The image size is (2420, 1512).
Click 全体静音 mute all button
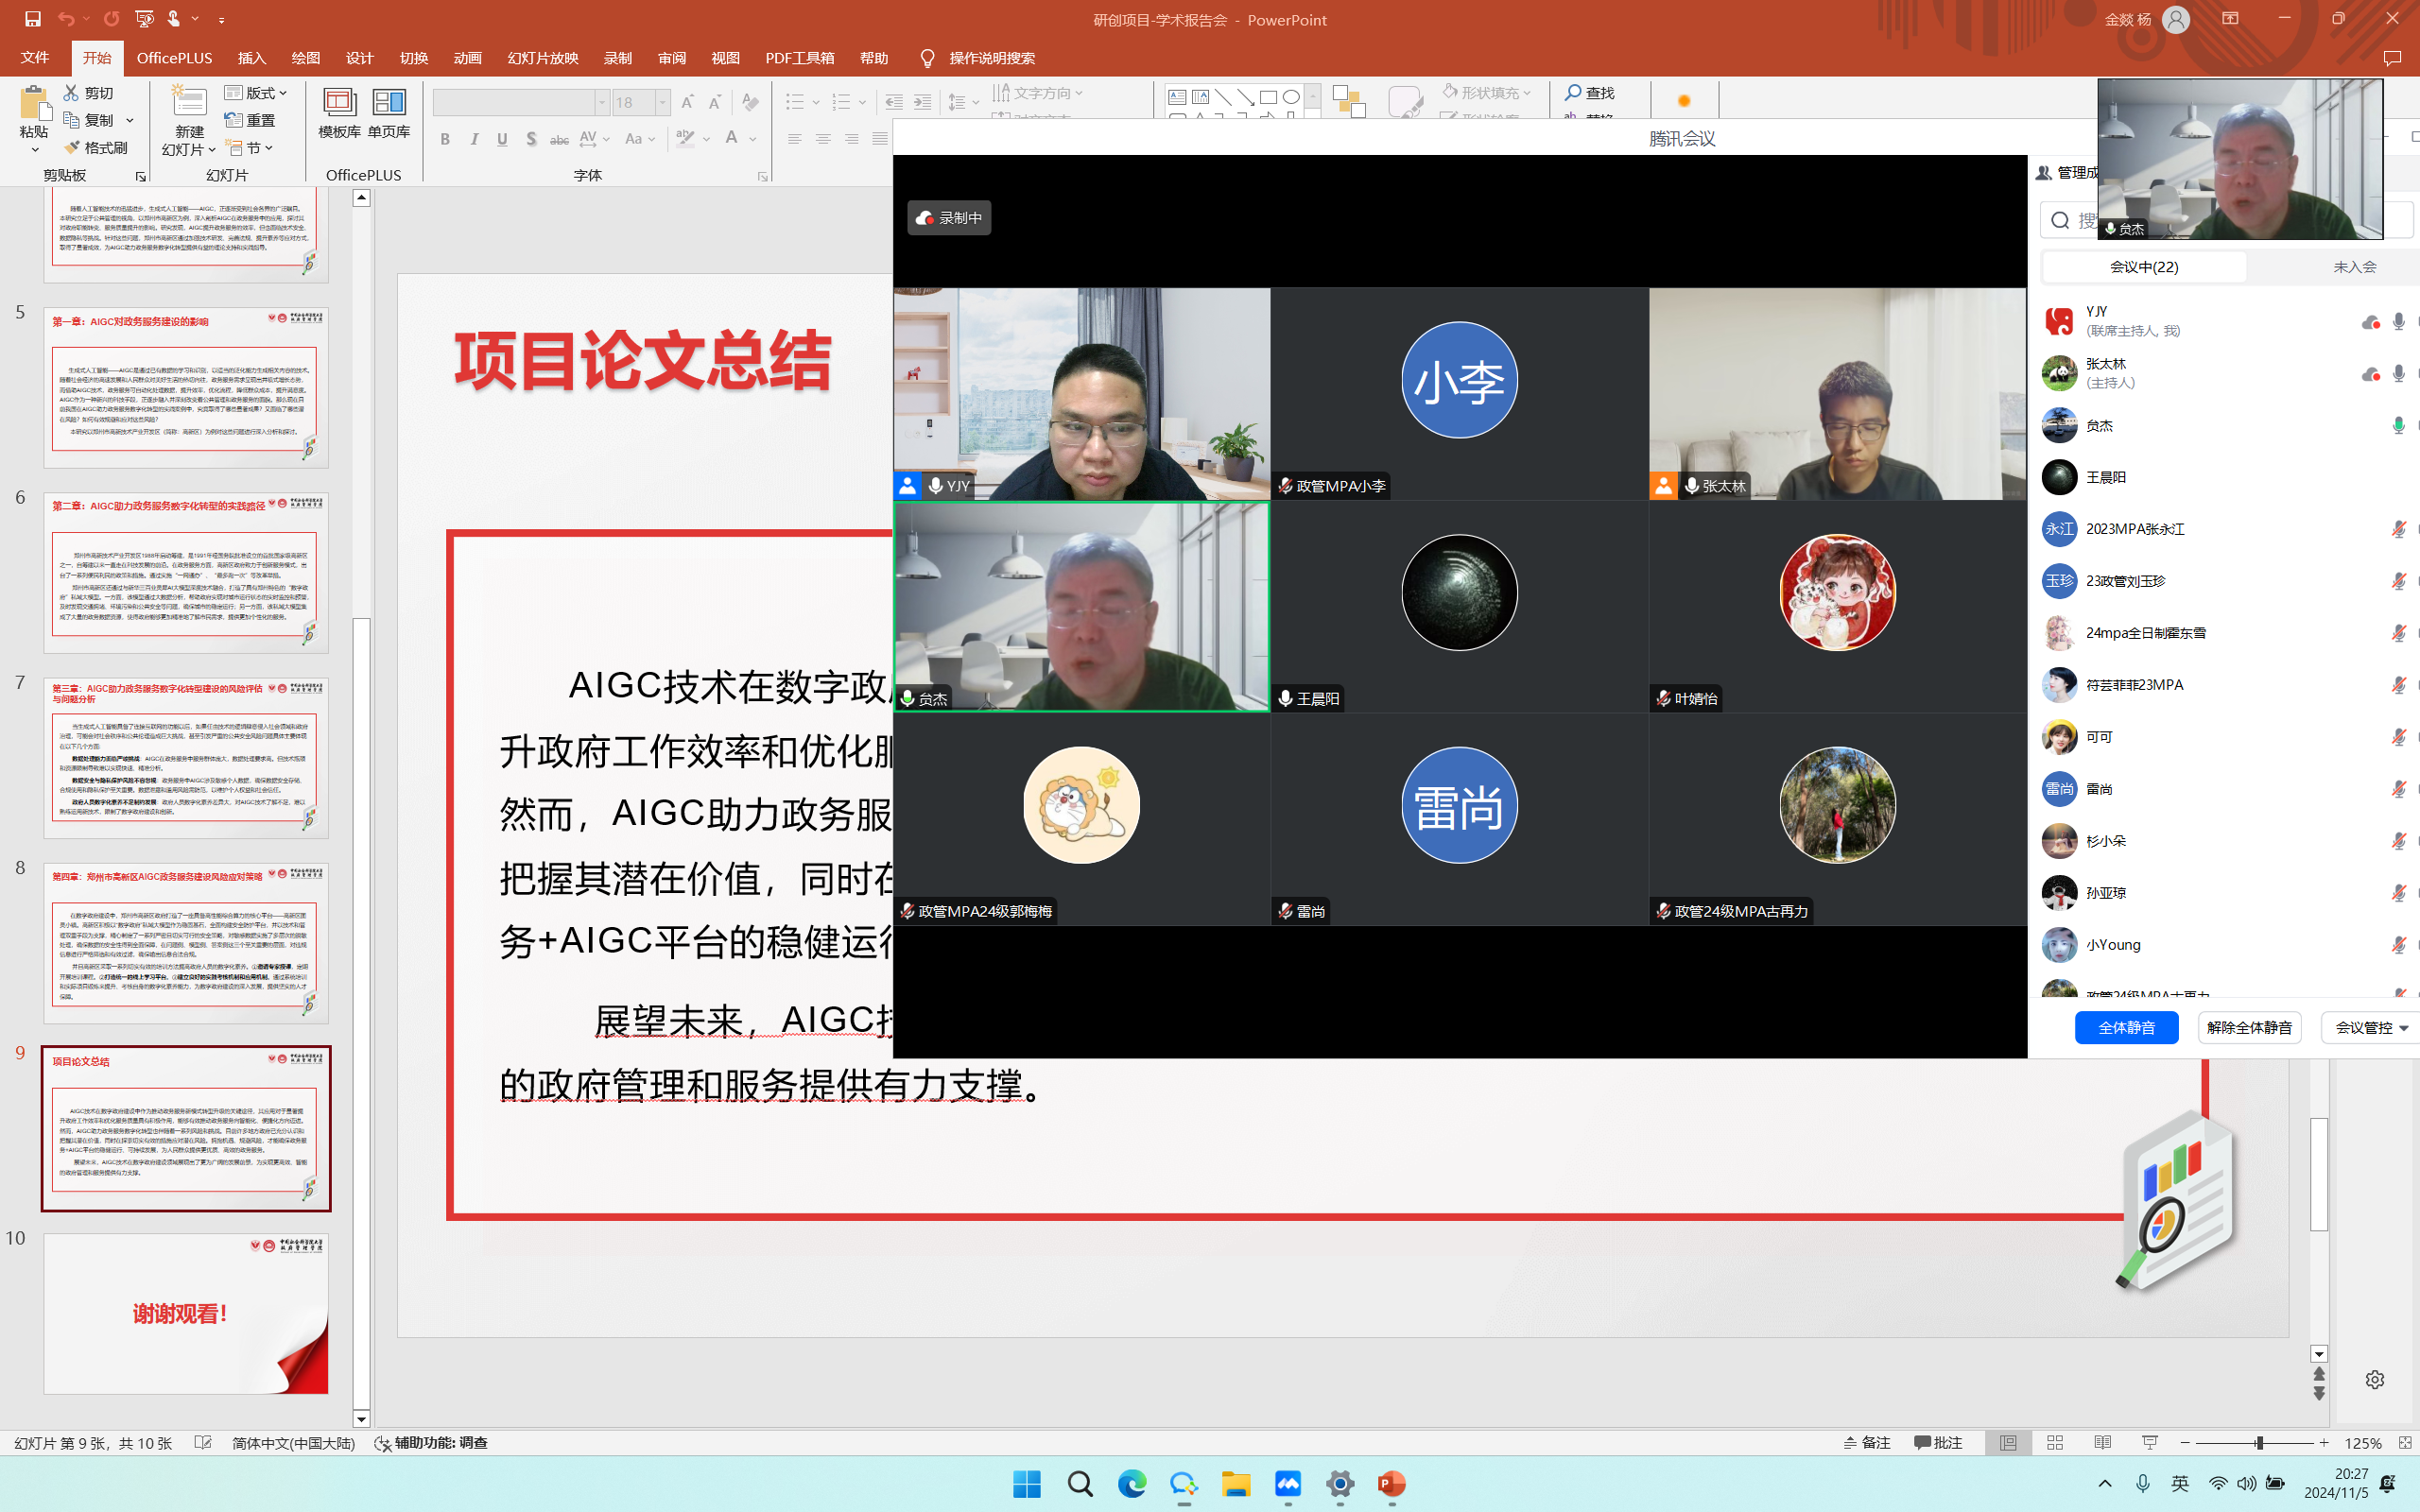(x=2126, y=1027)
